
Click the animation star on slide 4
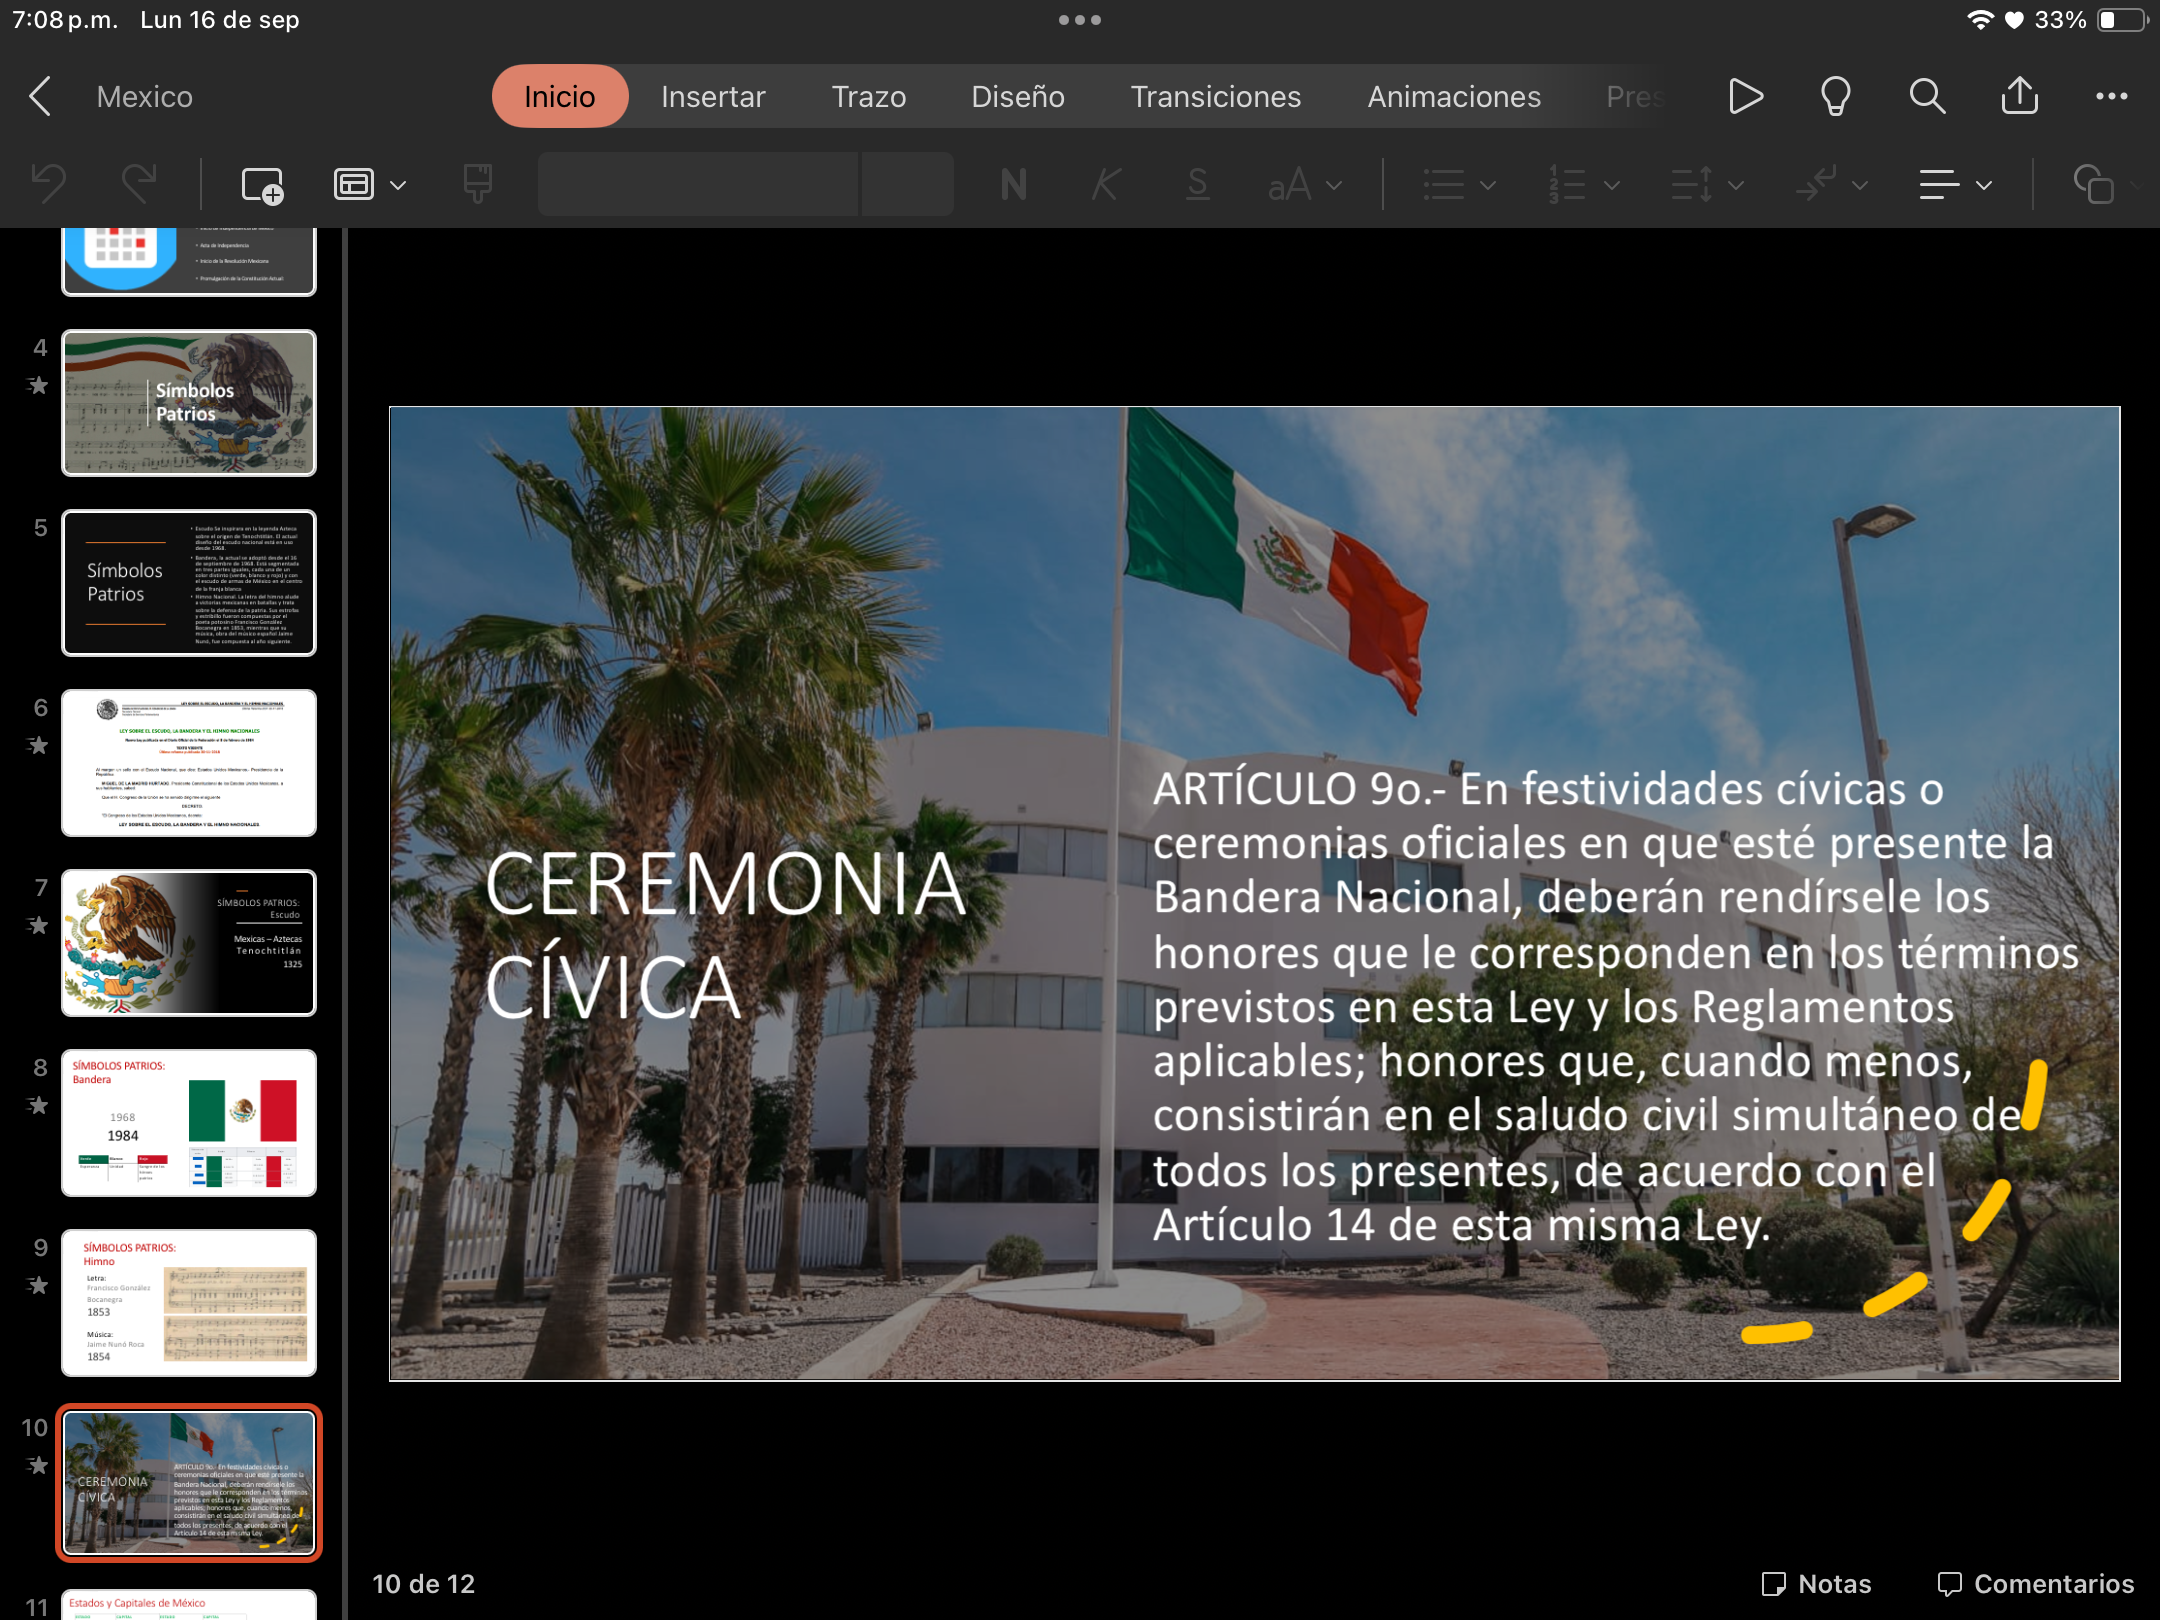[38, 385]
